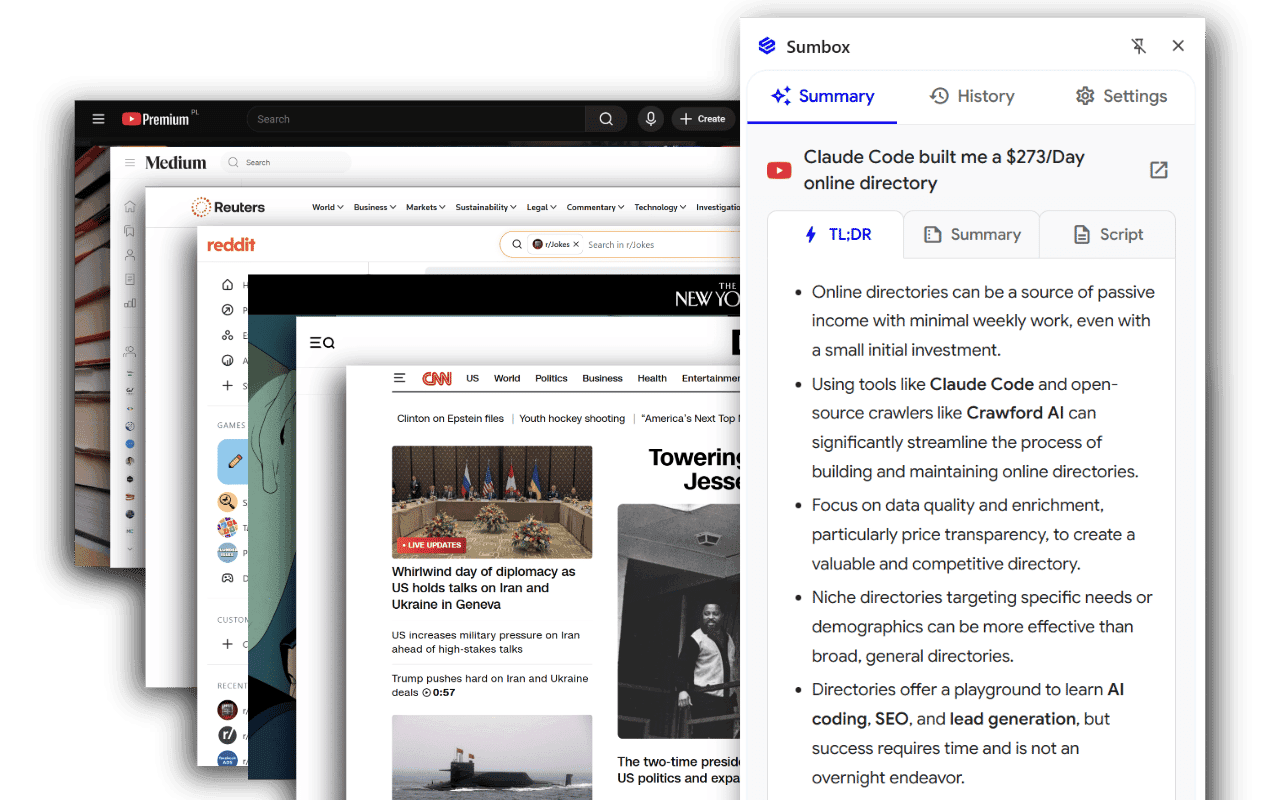Open Reddit sidebar Explore icon

227,335
